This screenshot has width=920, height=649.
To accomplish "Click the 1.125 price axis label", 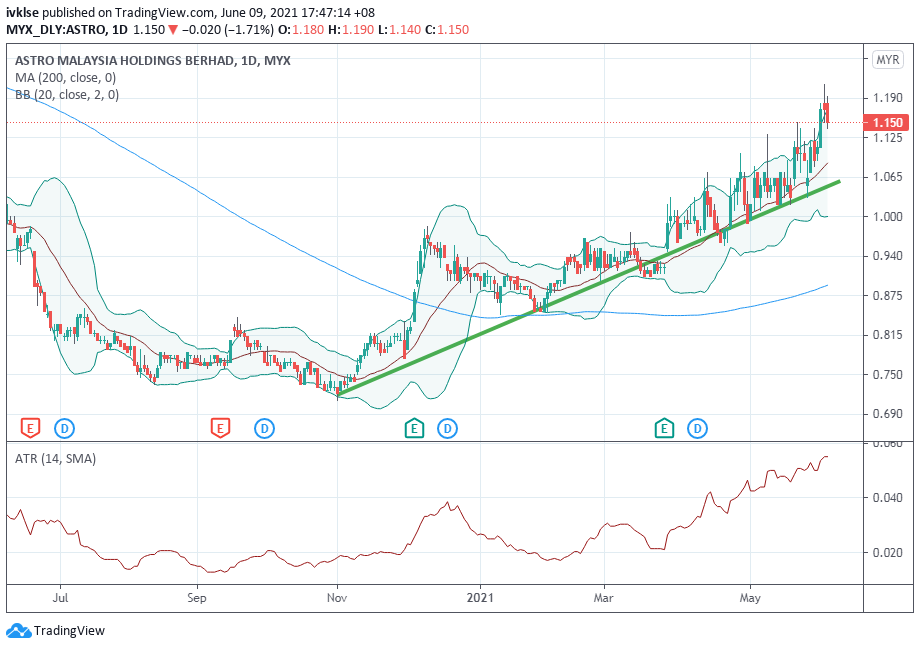I will tap(888, 137).
